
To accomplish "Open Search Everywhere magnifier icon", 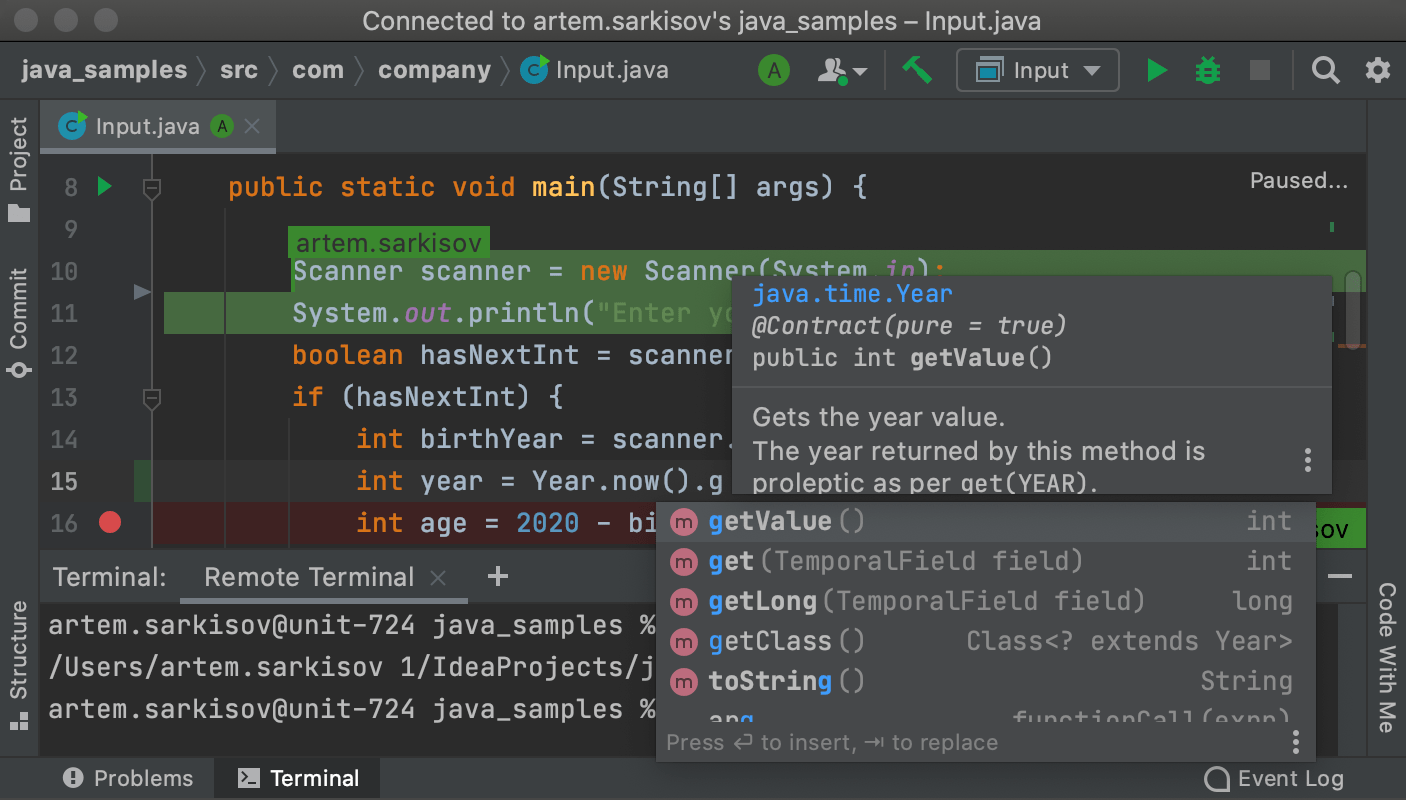I will point(1325,71).
